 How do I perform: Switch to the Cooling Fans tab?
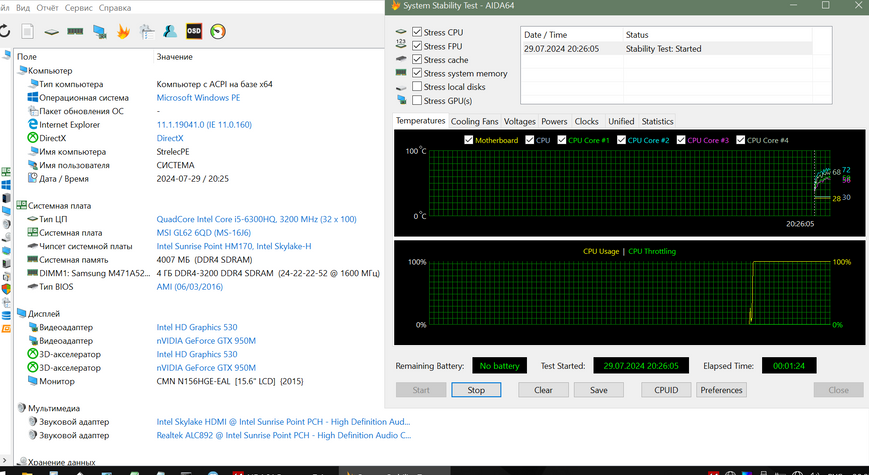(x=474, y=121)
